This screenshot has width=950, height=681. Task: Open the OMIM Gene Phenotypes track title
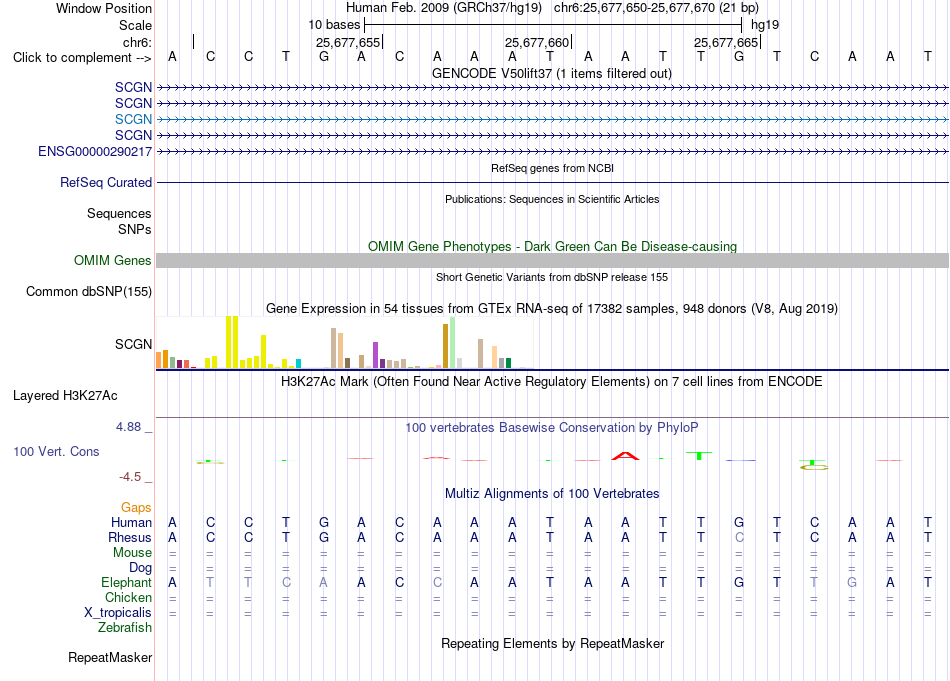coord(552,247)
